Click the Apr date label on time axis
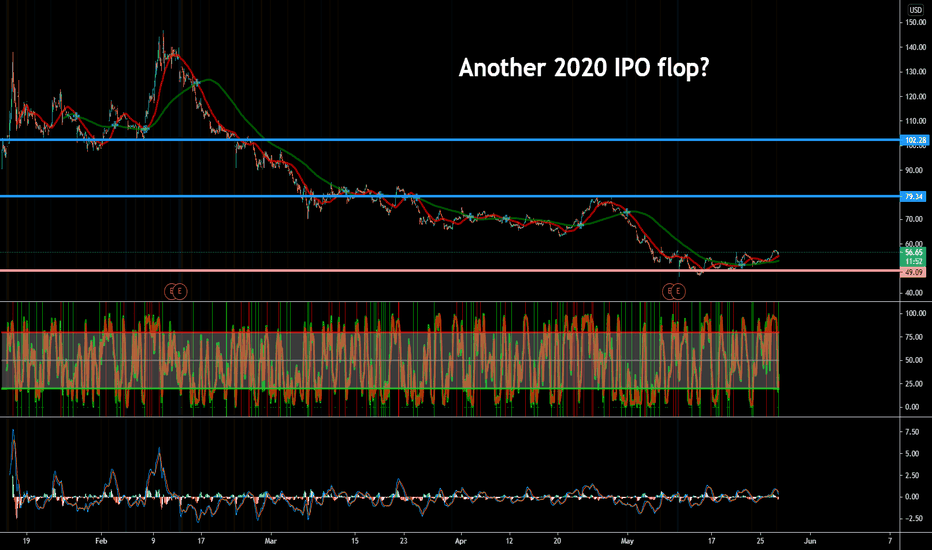 [460, 541]
